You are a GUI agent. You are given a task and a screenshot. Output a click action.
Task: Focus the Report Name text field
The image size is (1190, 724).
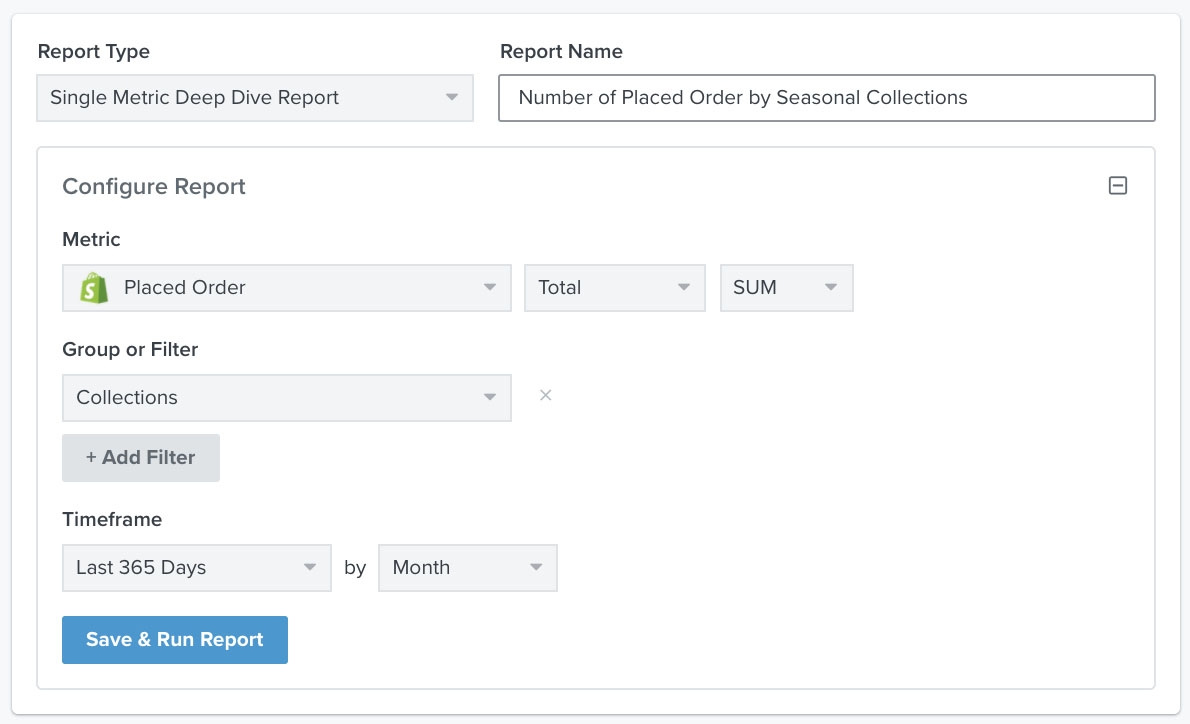coord(826,98)
